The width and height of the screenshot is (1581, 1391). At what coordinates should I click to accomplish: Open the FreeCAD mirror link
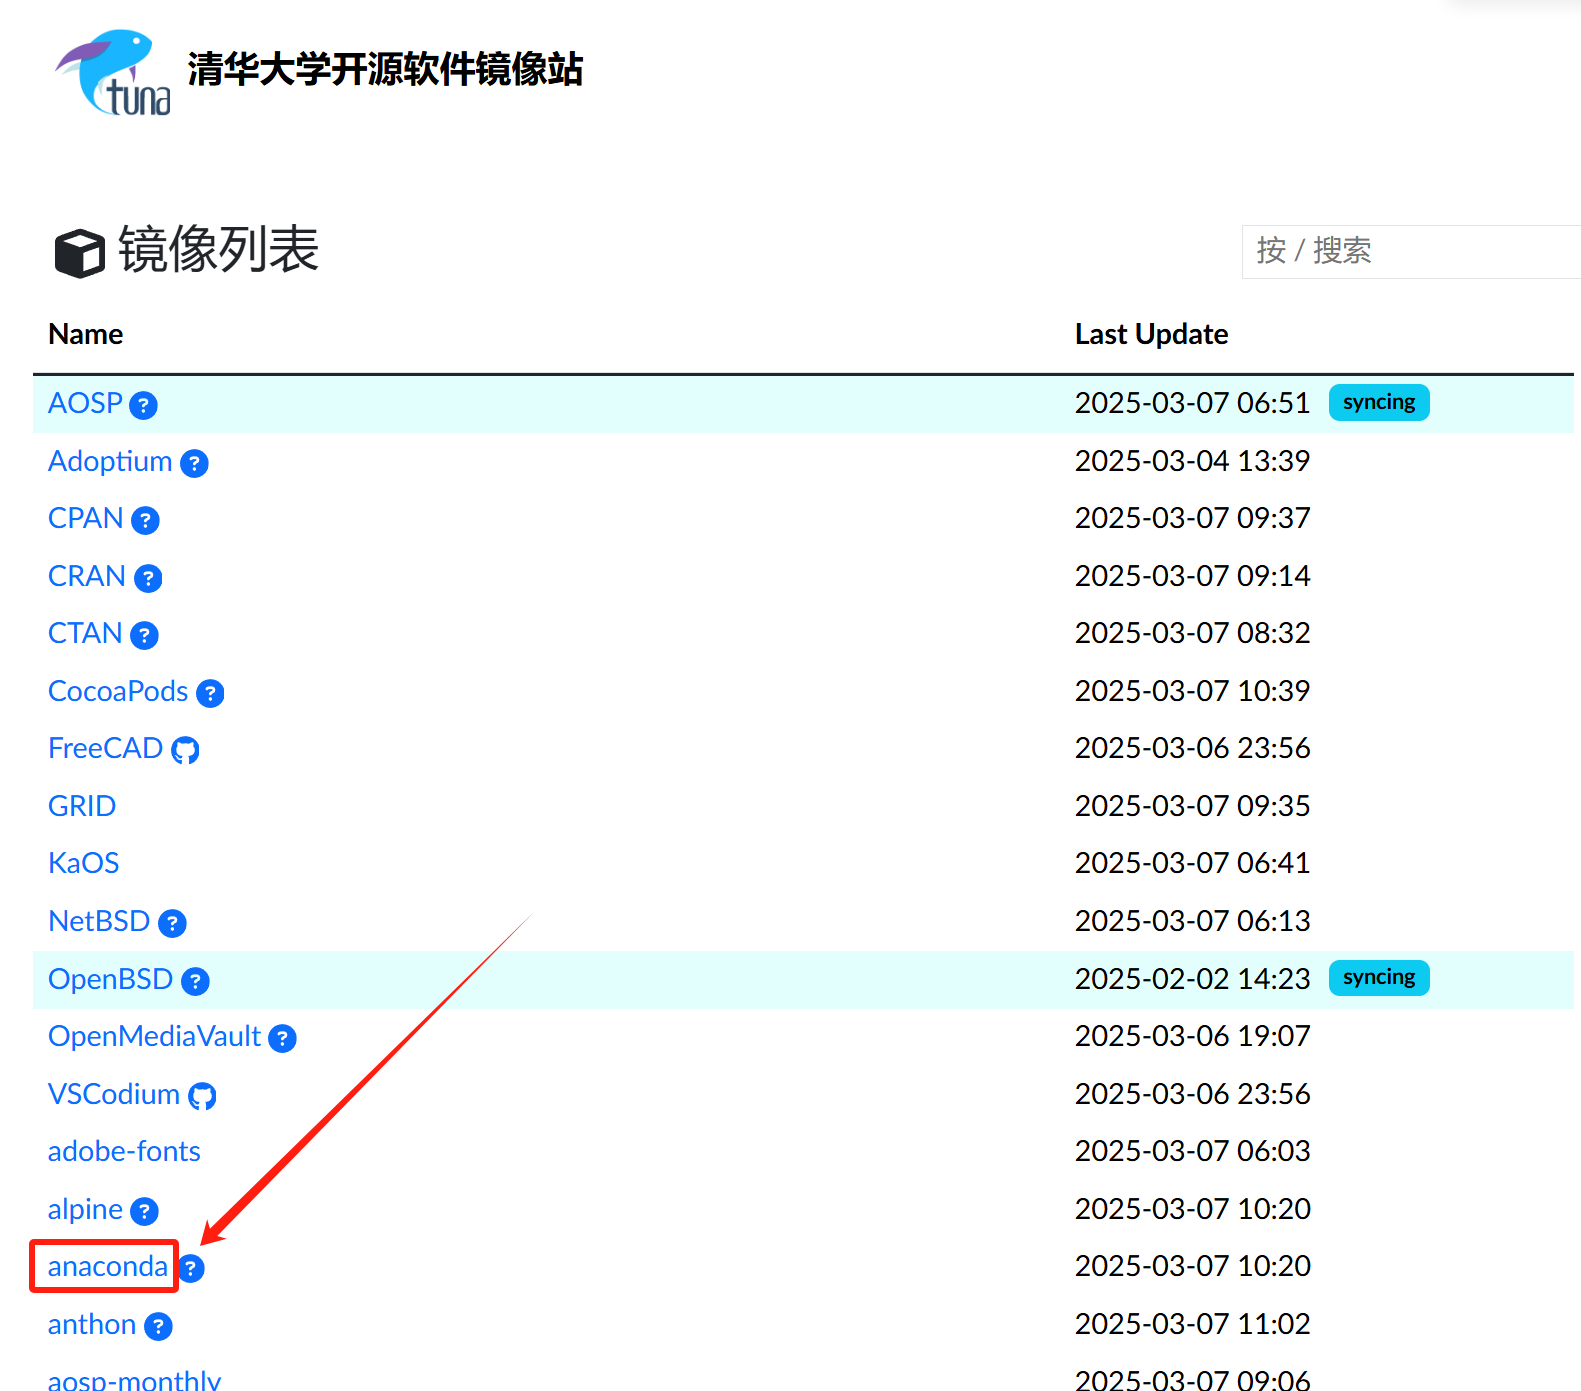tap(105, 748)
